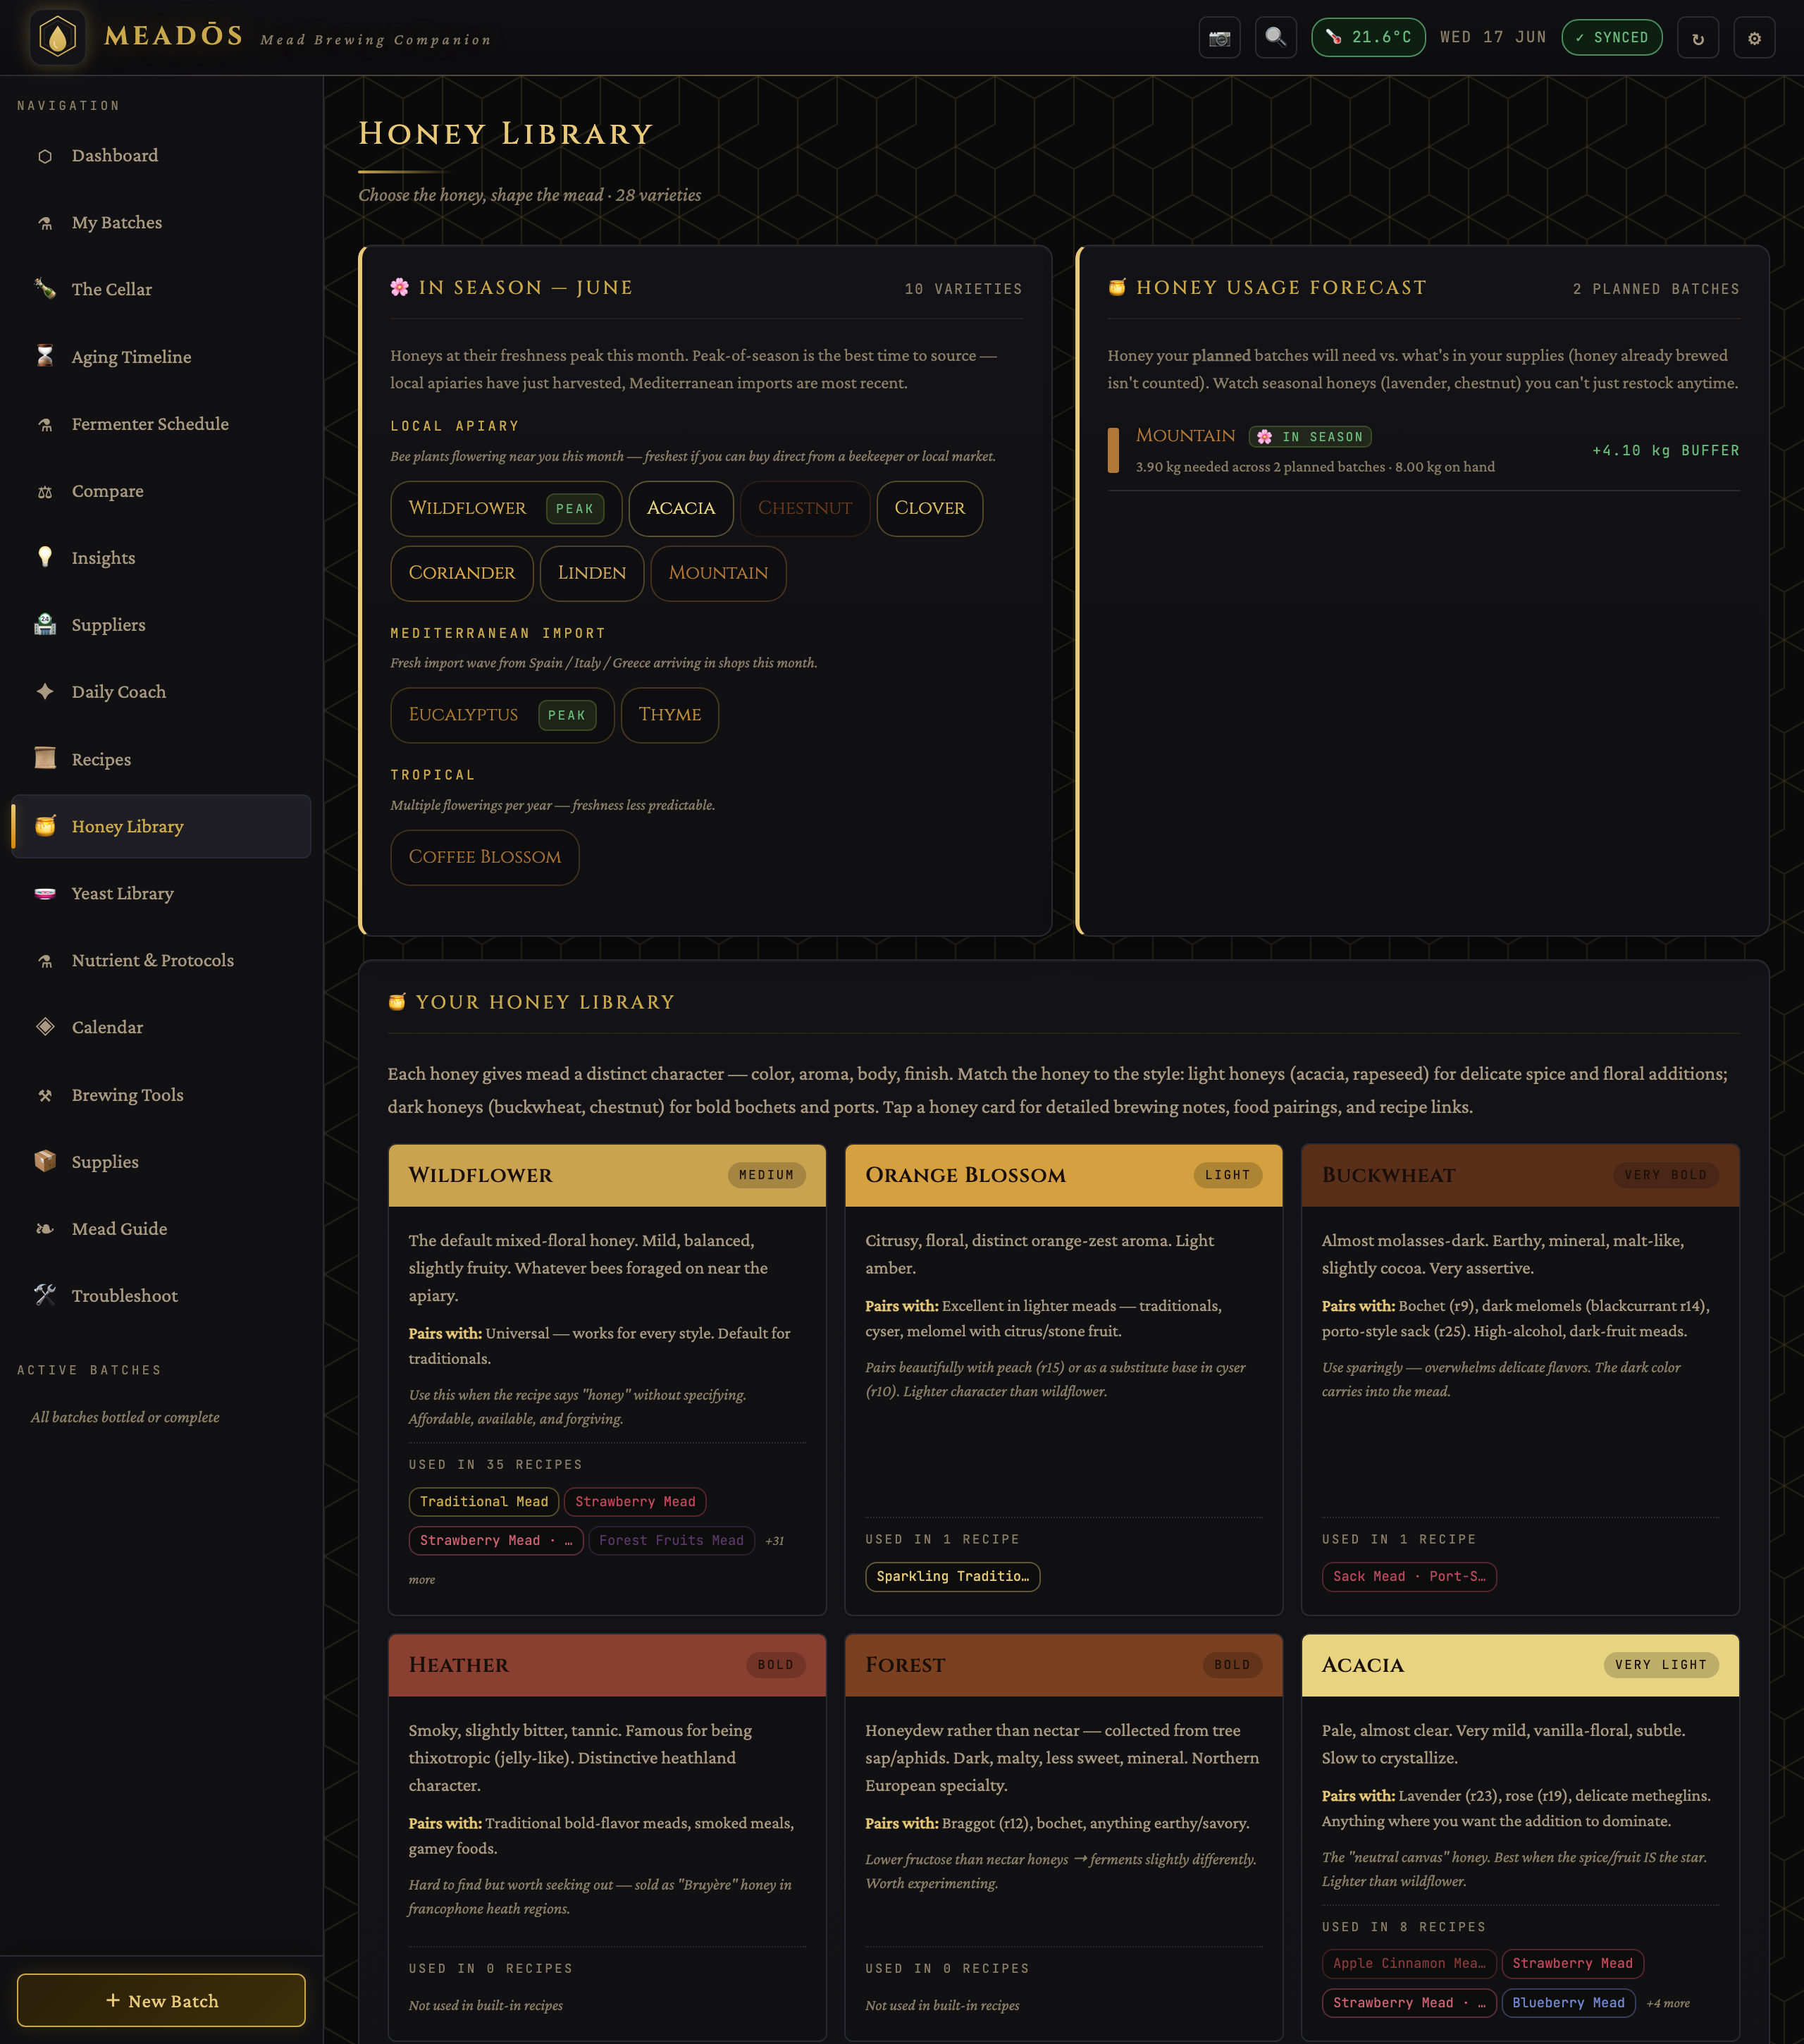Click the My Batches flask icon
This screenshot has width=1804, height=2044.
[45, 223]
